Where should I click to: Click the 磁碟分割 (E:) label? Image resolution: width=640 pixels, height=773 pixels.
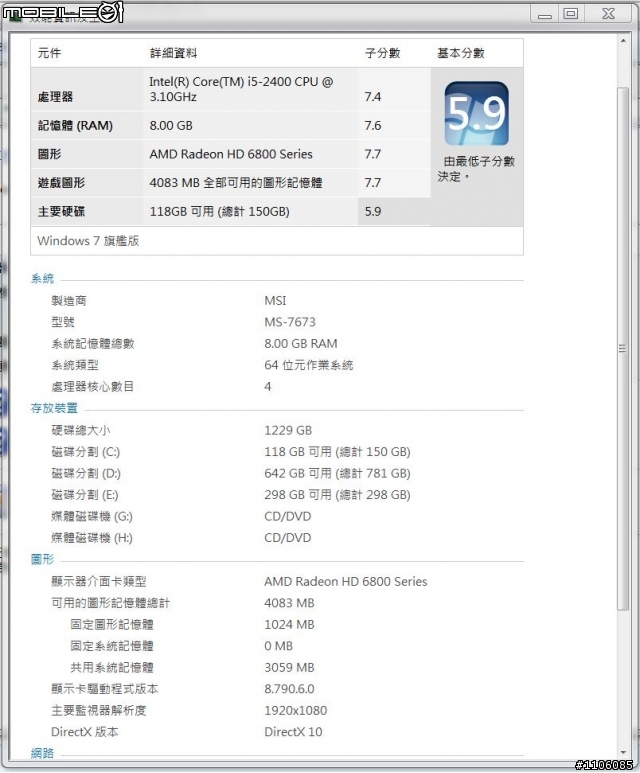85,495
